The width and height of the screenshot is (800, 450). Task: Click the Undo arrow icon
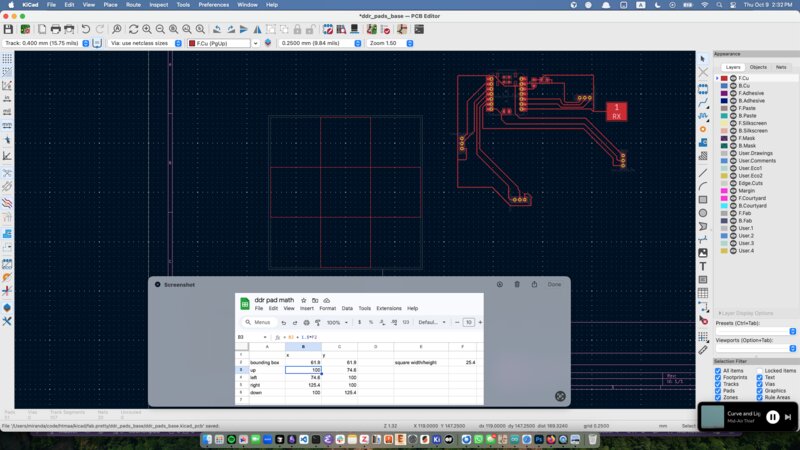[x=86, y=30]
